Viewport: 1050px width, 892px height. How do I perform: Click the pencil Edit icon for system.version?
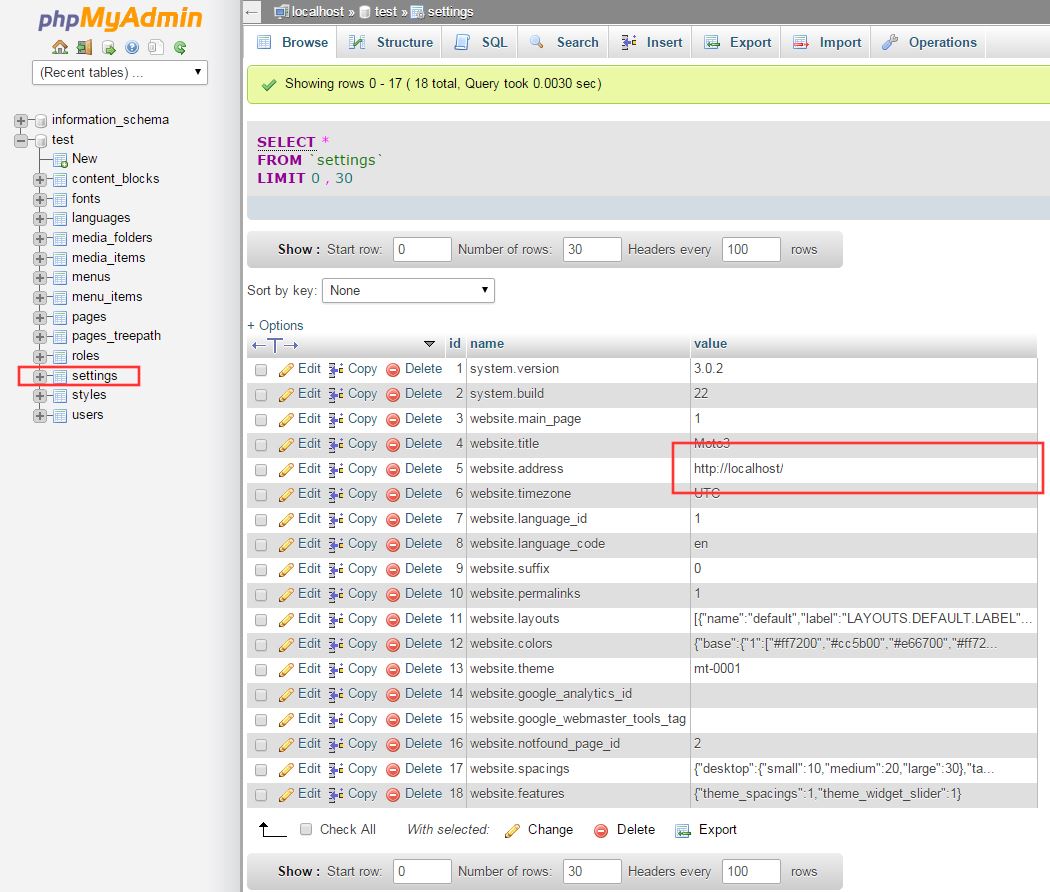(286, 370)
